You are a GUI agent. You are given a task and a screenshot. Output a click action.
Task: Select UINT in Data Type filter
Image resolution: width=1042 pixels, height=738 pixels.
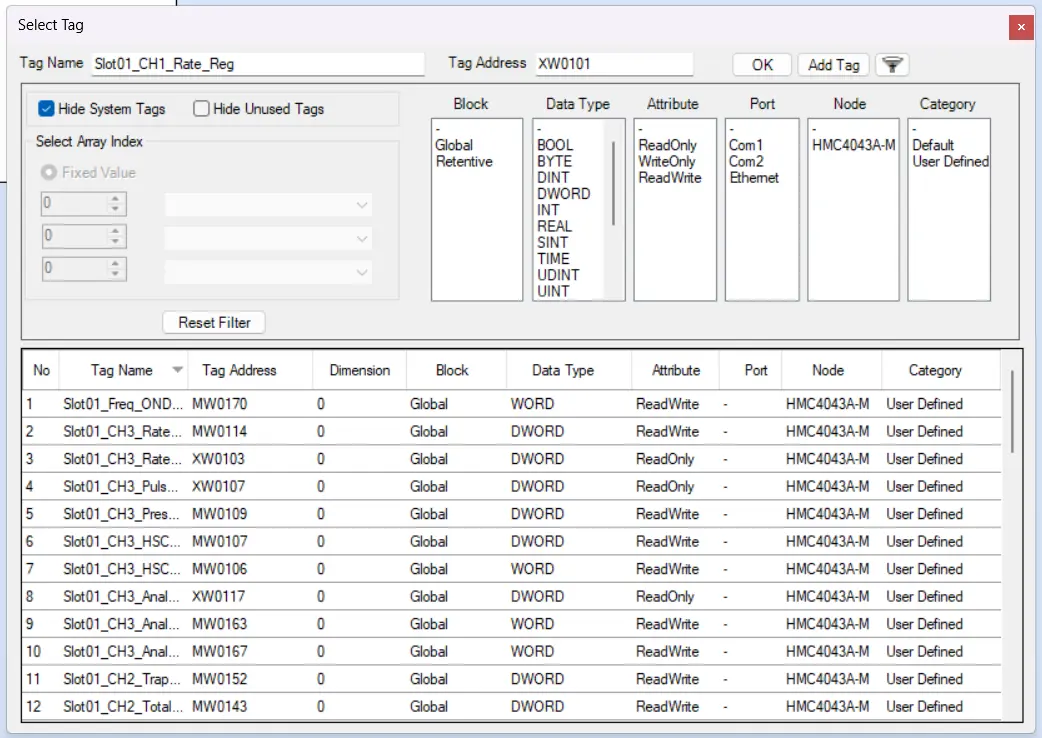[x=553, y=291]
